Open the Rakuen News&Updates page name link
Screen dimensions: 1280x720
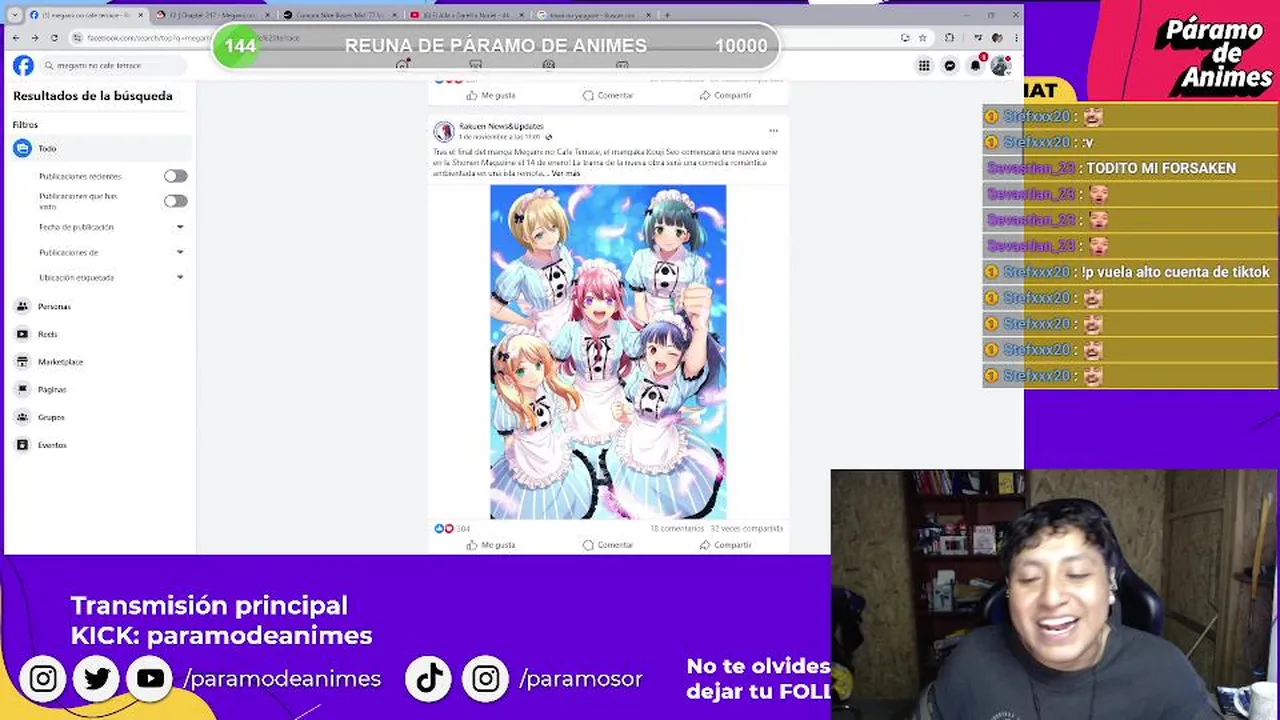pyautogui.click(x=501, y=127)
